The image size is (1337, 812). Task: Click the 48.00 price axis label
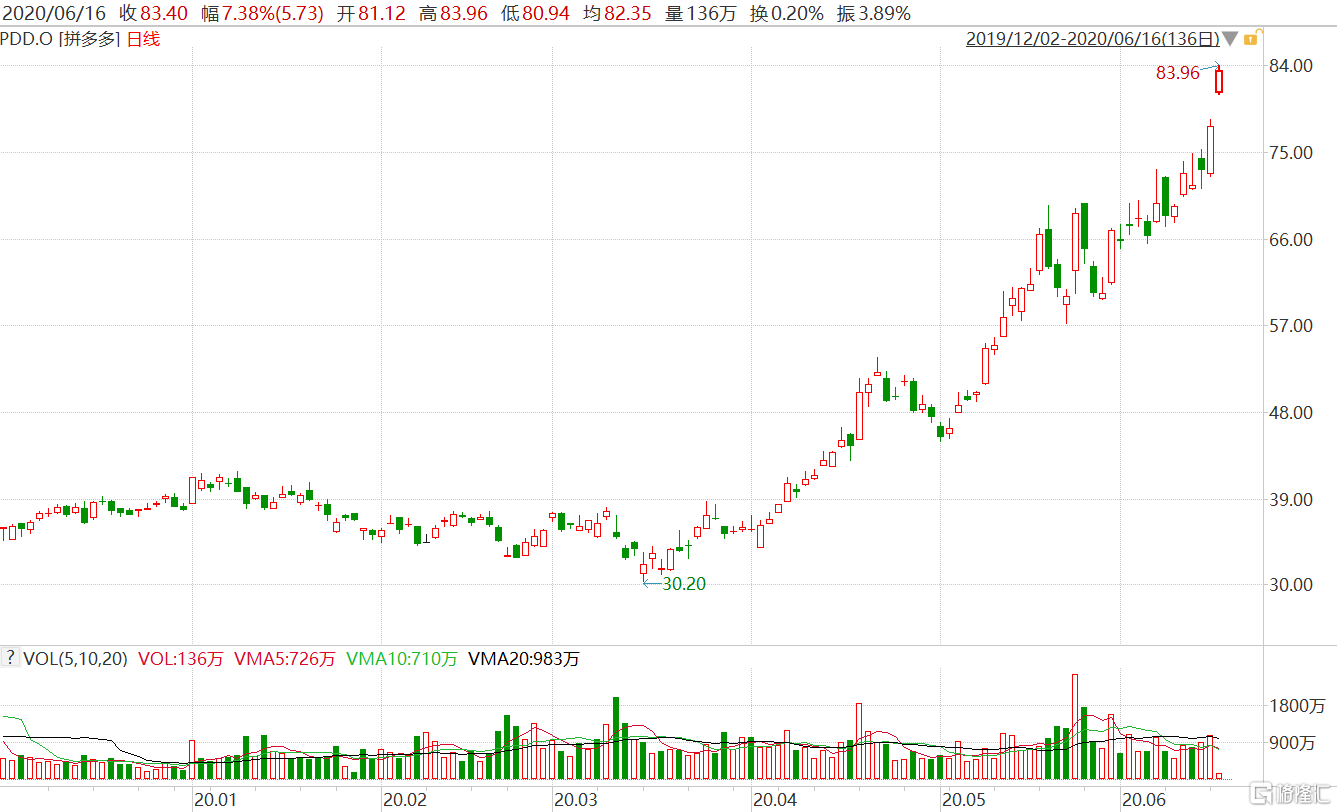click(x=1290, y=412)
